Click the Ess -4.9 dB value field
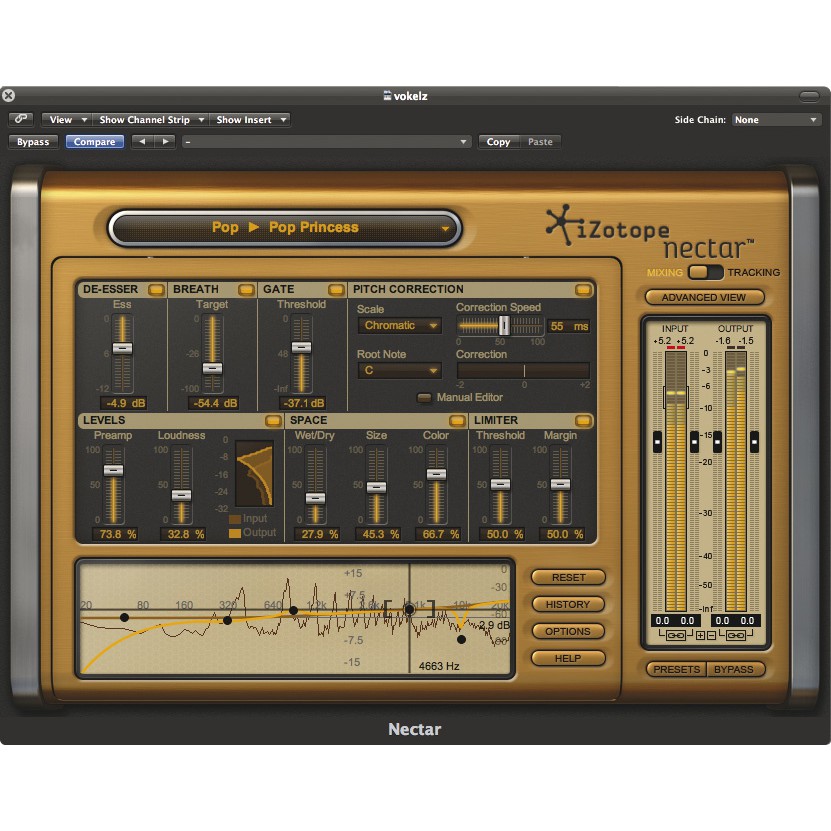This screenshot has width=831, height=831. (125, 403)
